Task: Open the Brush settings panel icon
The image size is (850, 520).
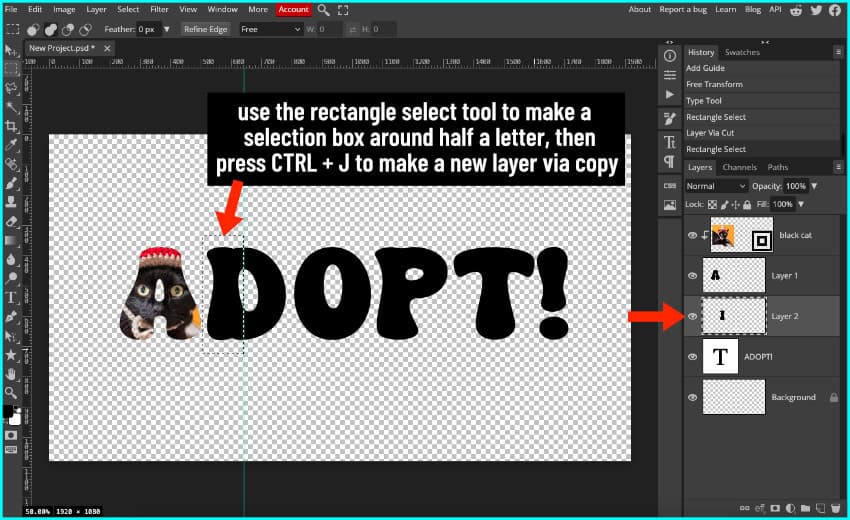Action: [670, 119]
